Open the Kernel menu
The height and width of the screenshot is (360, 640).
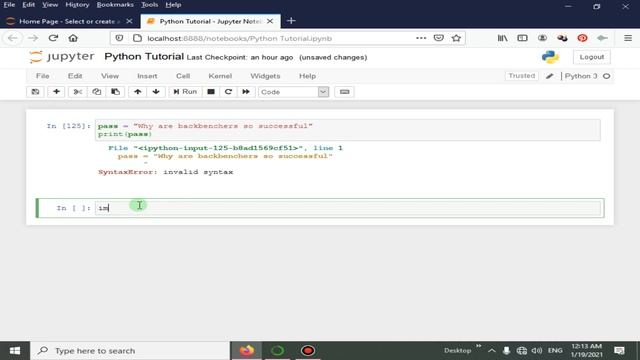pyautogui.click(x=220, y=76)
